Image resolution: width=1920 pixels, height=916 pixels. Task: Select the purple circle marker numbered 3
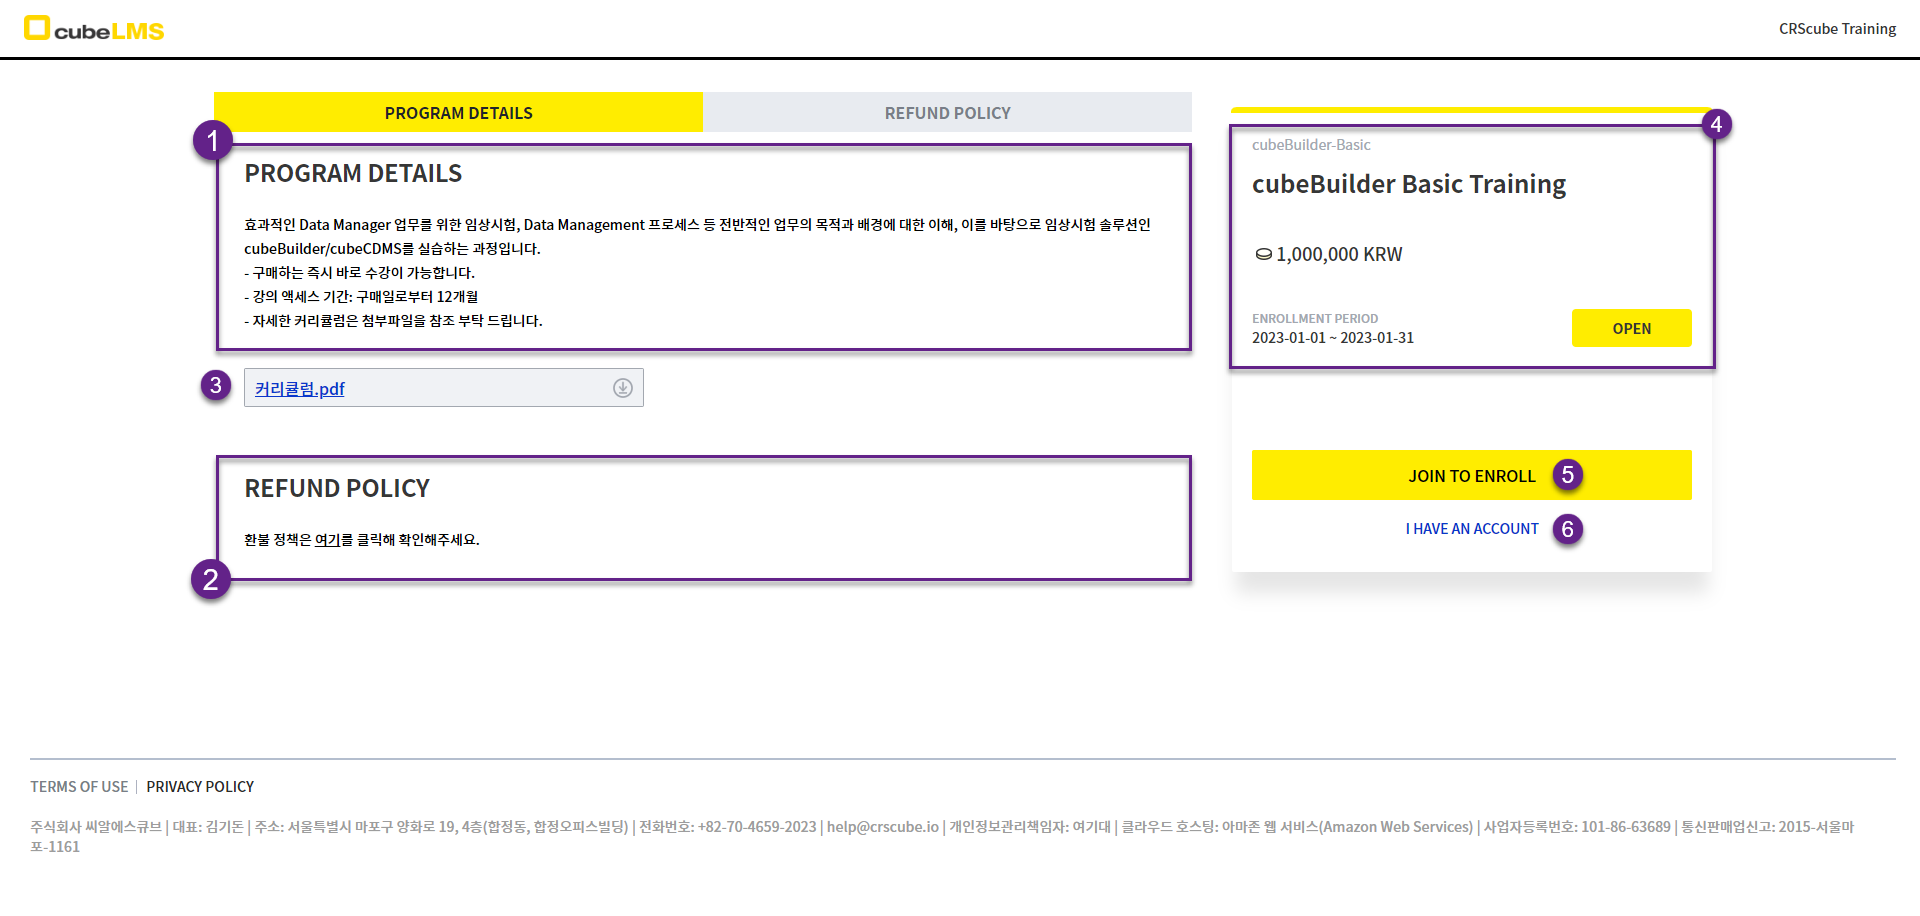pos(215,386)
